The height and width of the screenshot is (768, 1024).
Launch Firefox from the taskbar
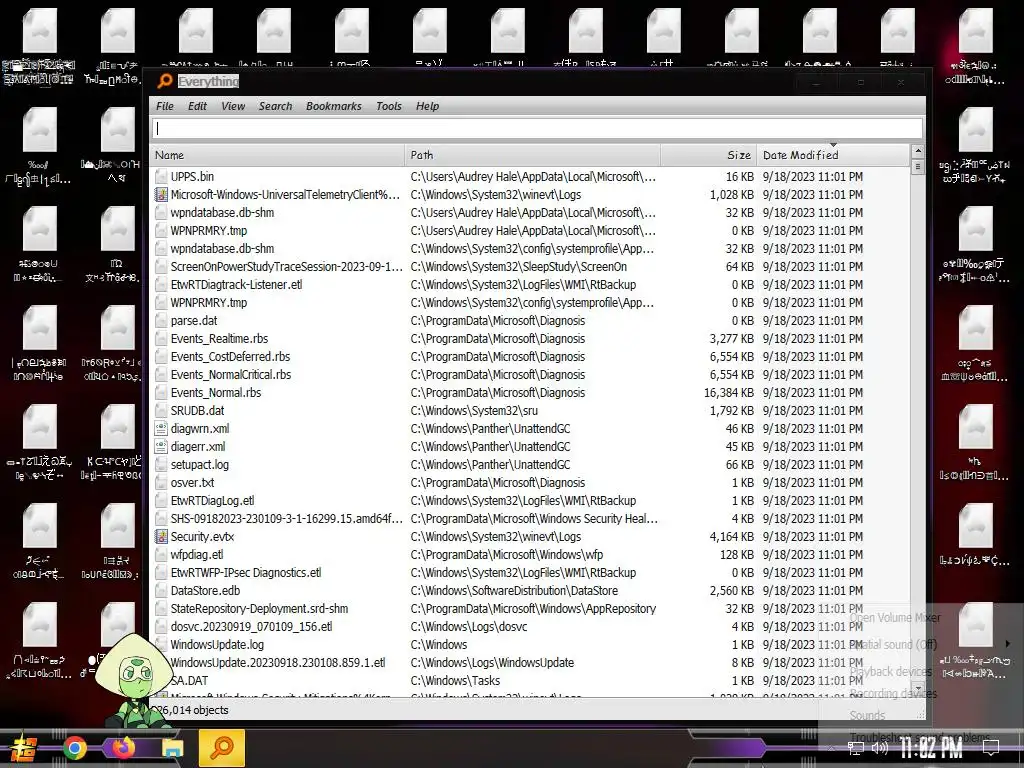point(122,747)
